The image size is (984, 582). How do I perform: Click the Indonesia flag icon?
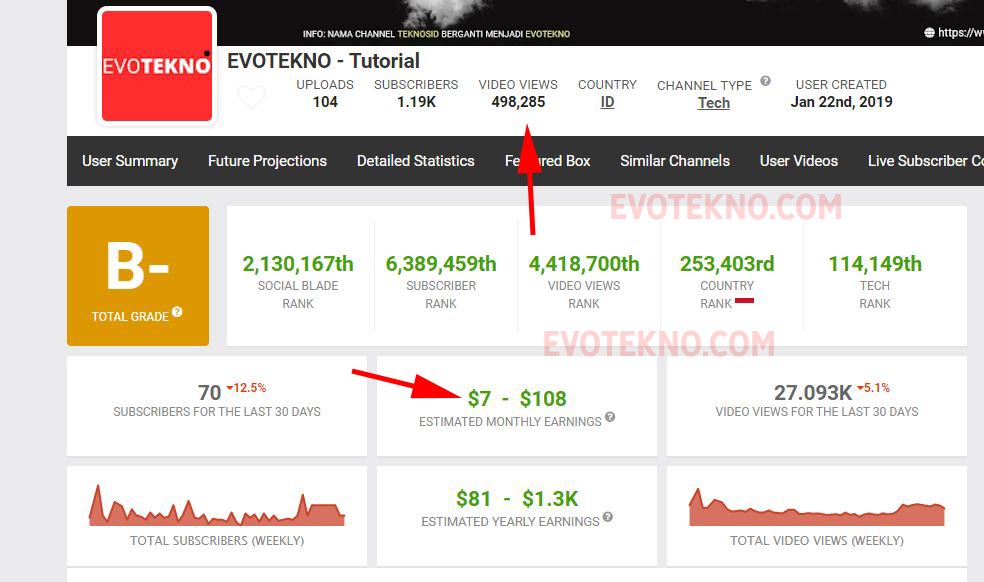coord(744,301)
